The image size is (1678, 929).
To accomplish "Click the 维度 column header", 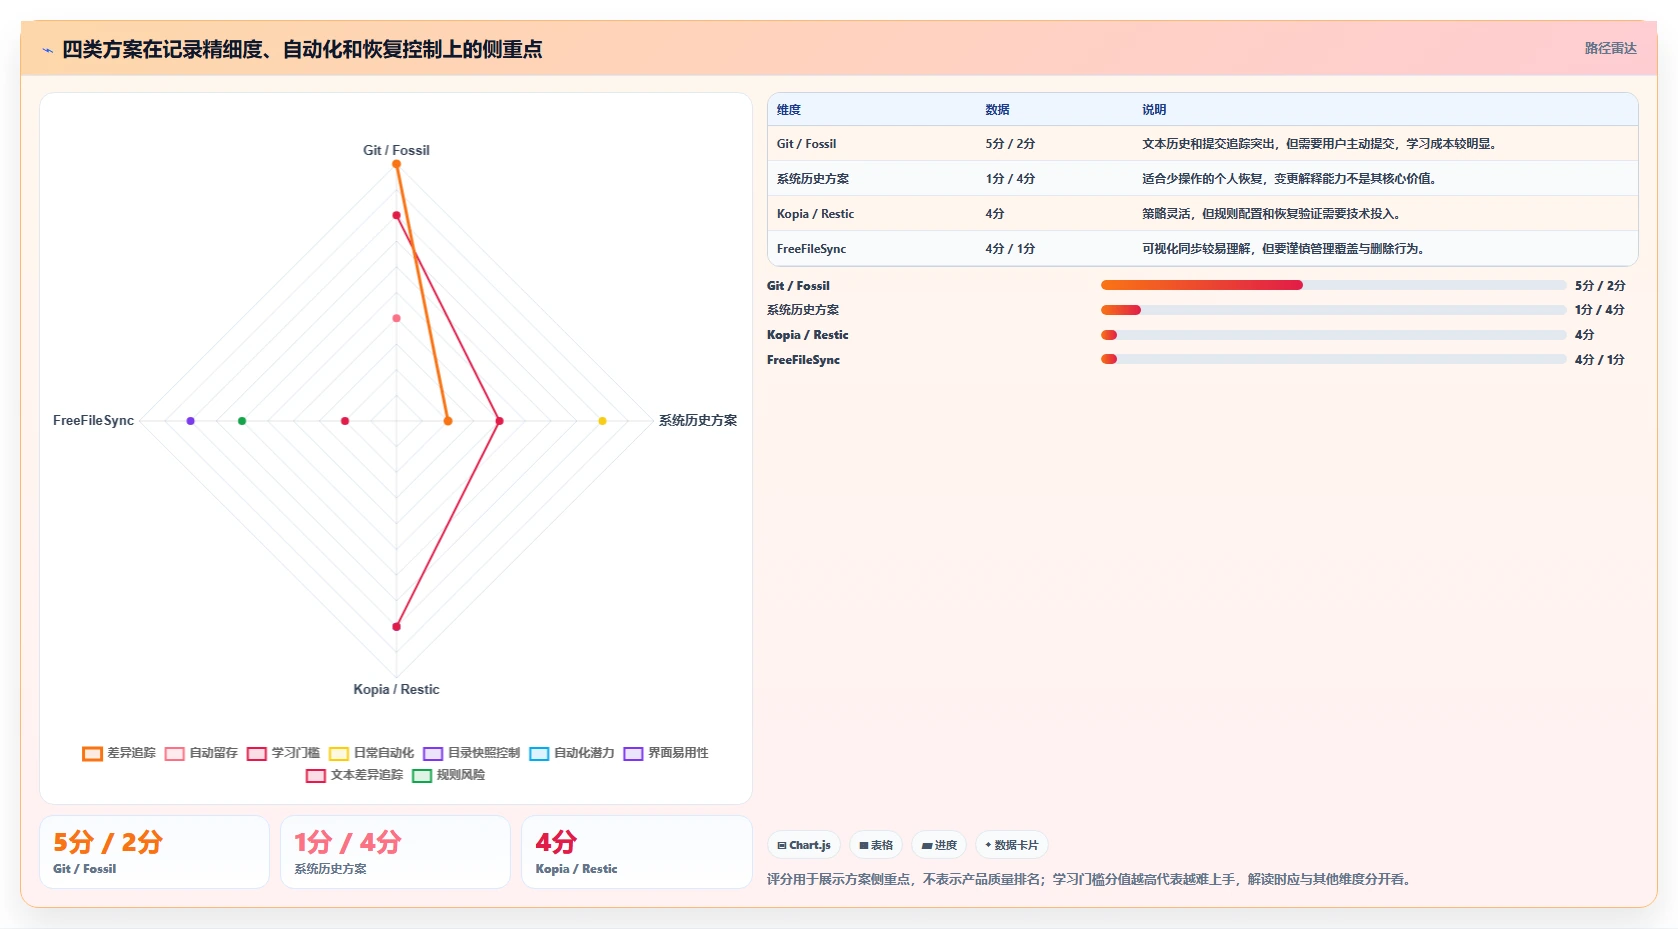I will (x=789, y=110).
